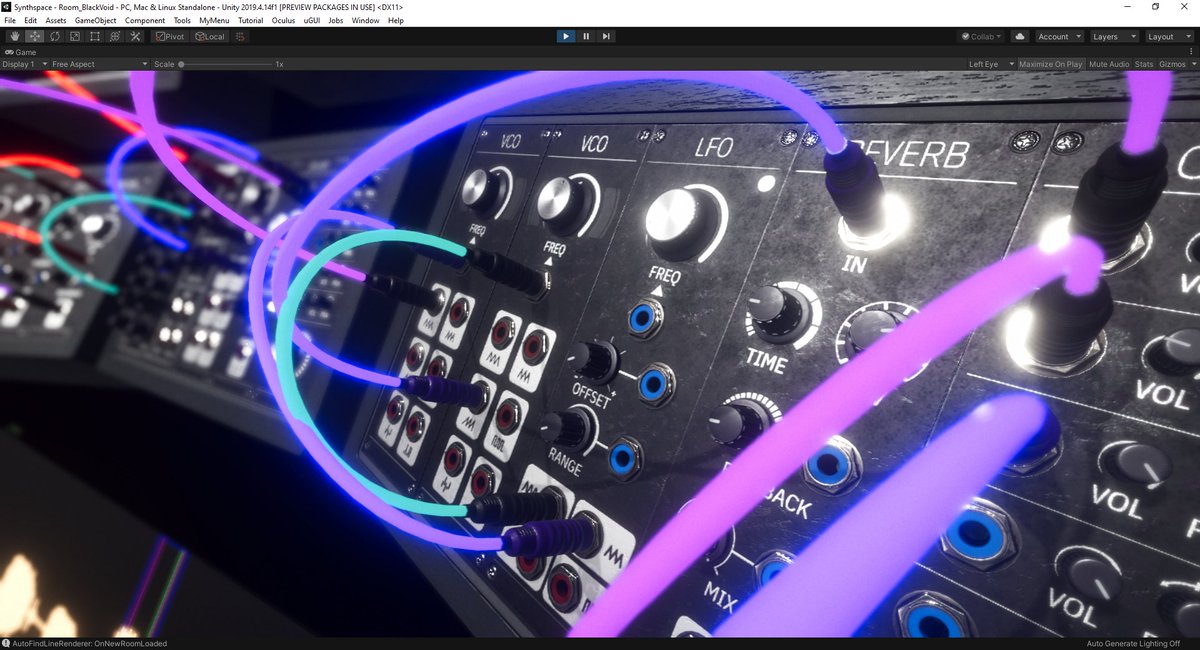Open the Tools menu

click(x=182, y=20)
